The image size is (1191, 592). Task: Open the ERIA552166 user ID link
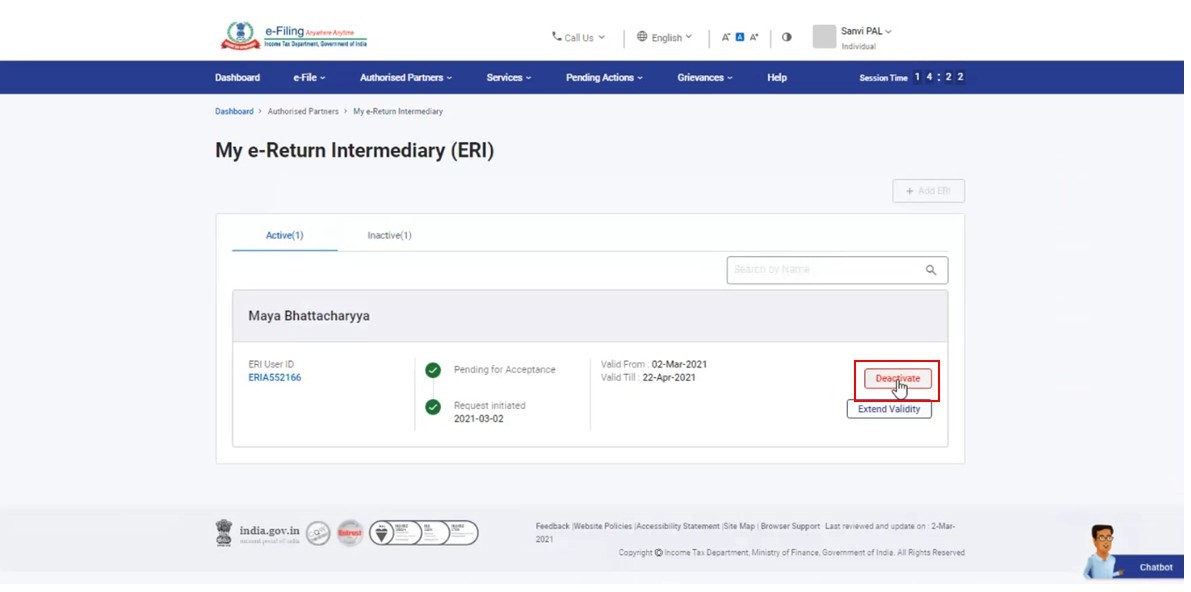(x=274, y=377)
